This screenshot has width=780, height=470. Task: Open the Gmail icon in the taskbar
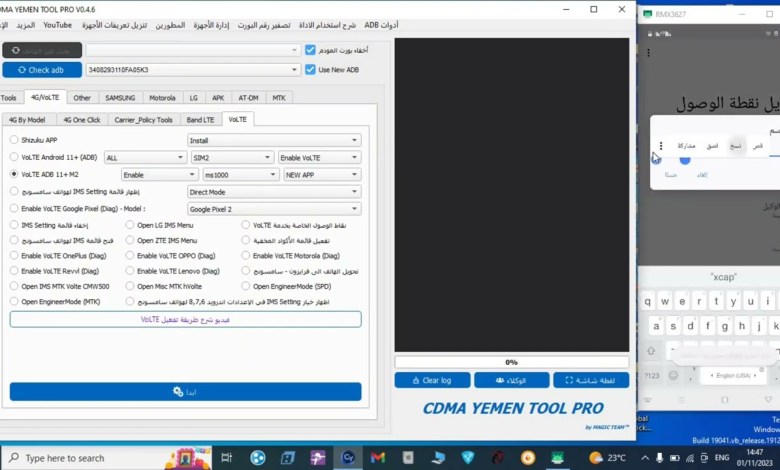point(377,458)
